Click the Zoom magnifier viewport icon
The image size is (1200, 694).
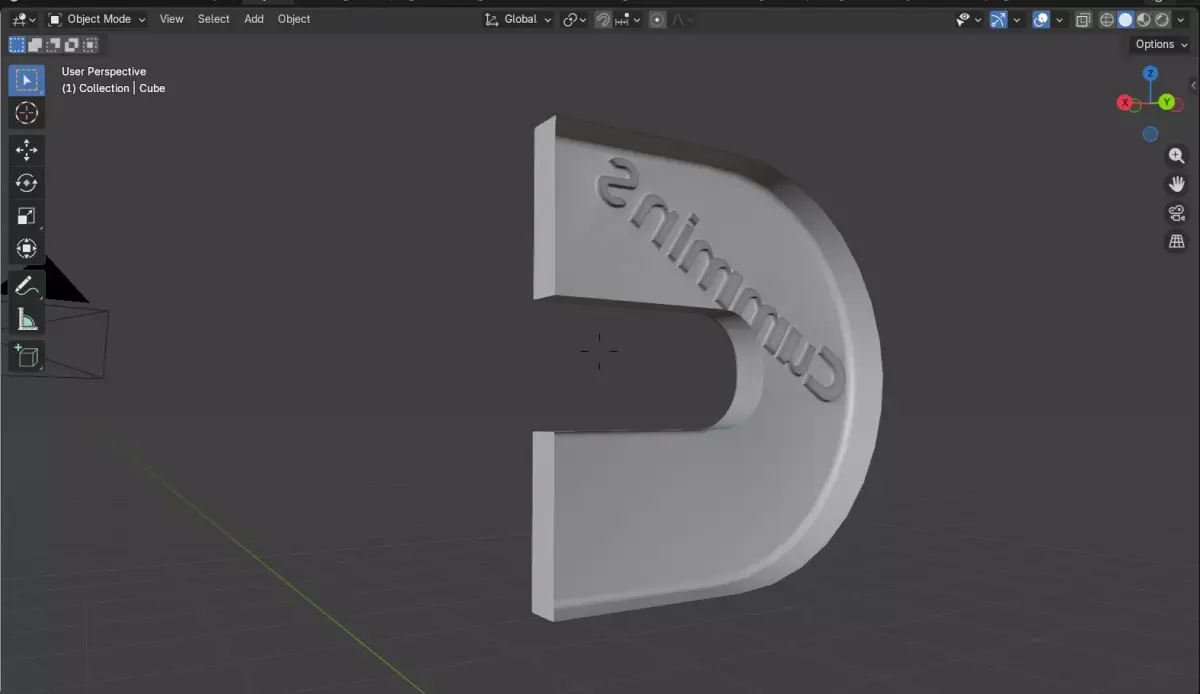1177,156
